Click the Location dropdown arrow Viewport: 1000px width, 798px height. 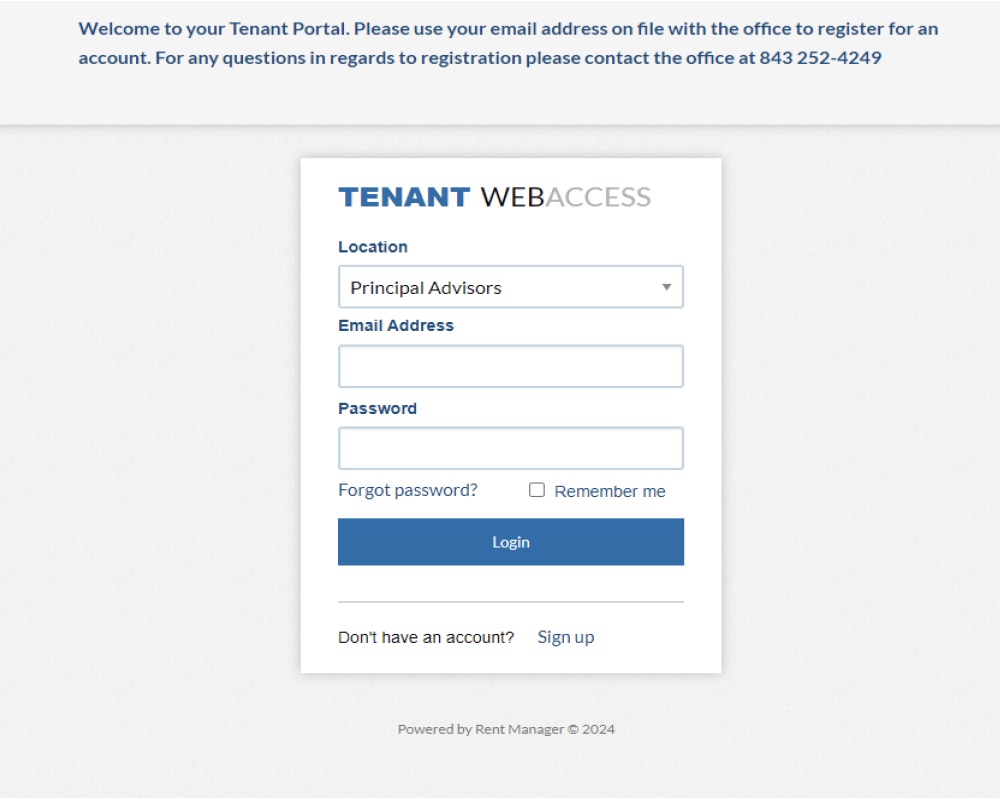point(667,288)
